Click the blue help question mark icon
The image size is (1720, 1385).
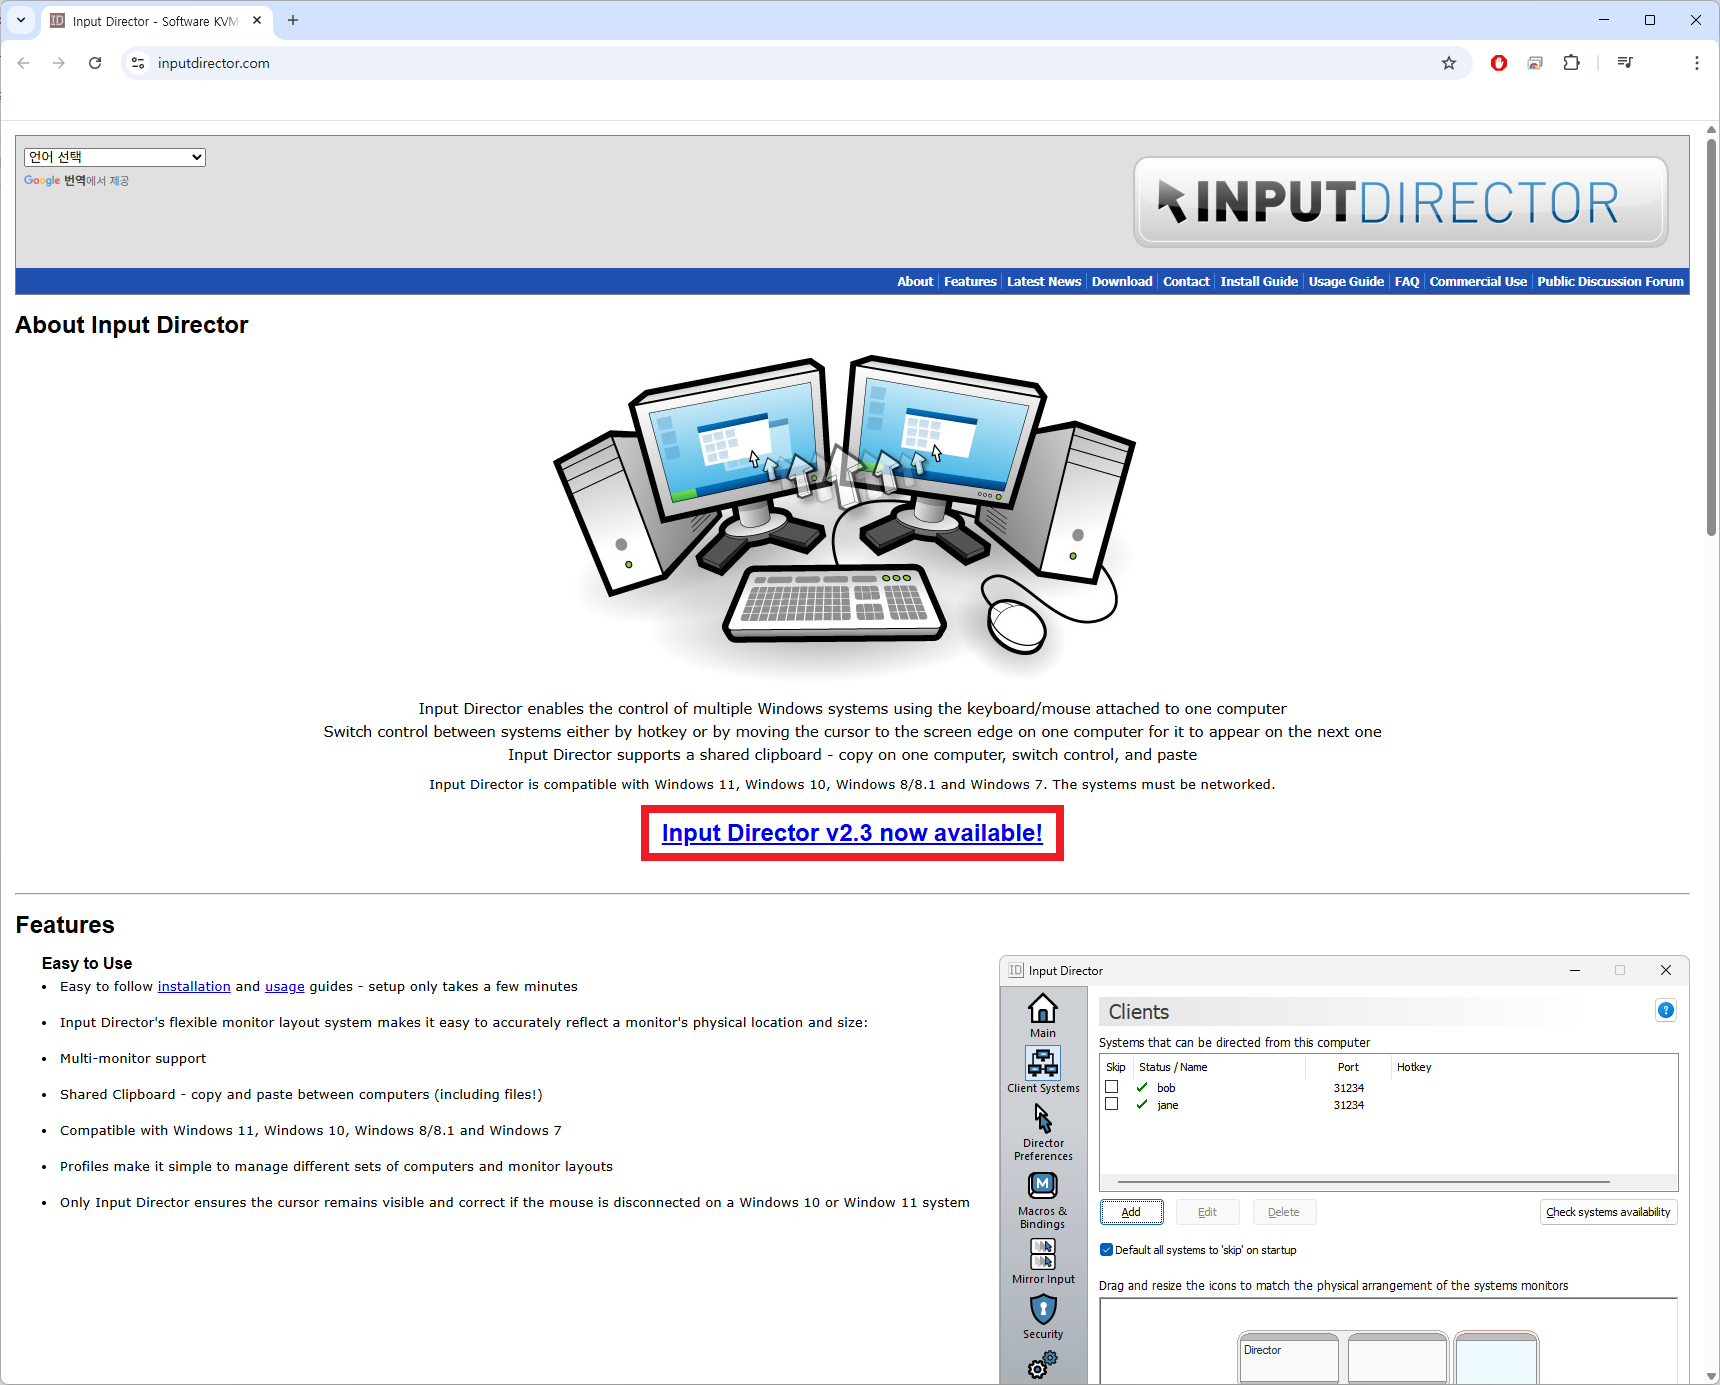tap(1666, 1010)
